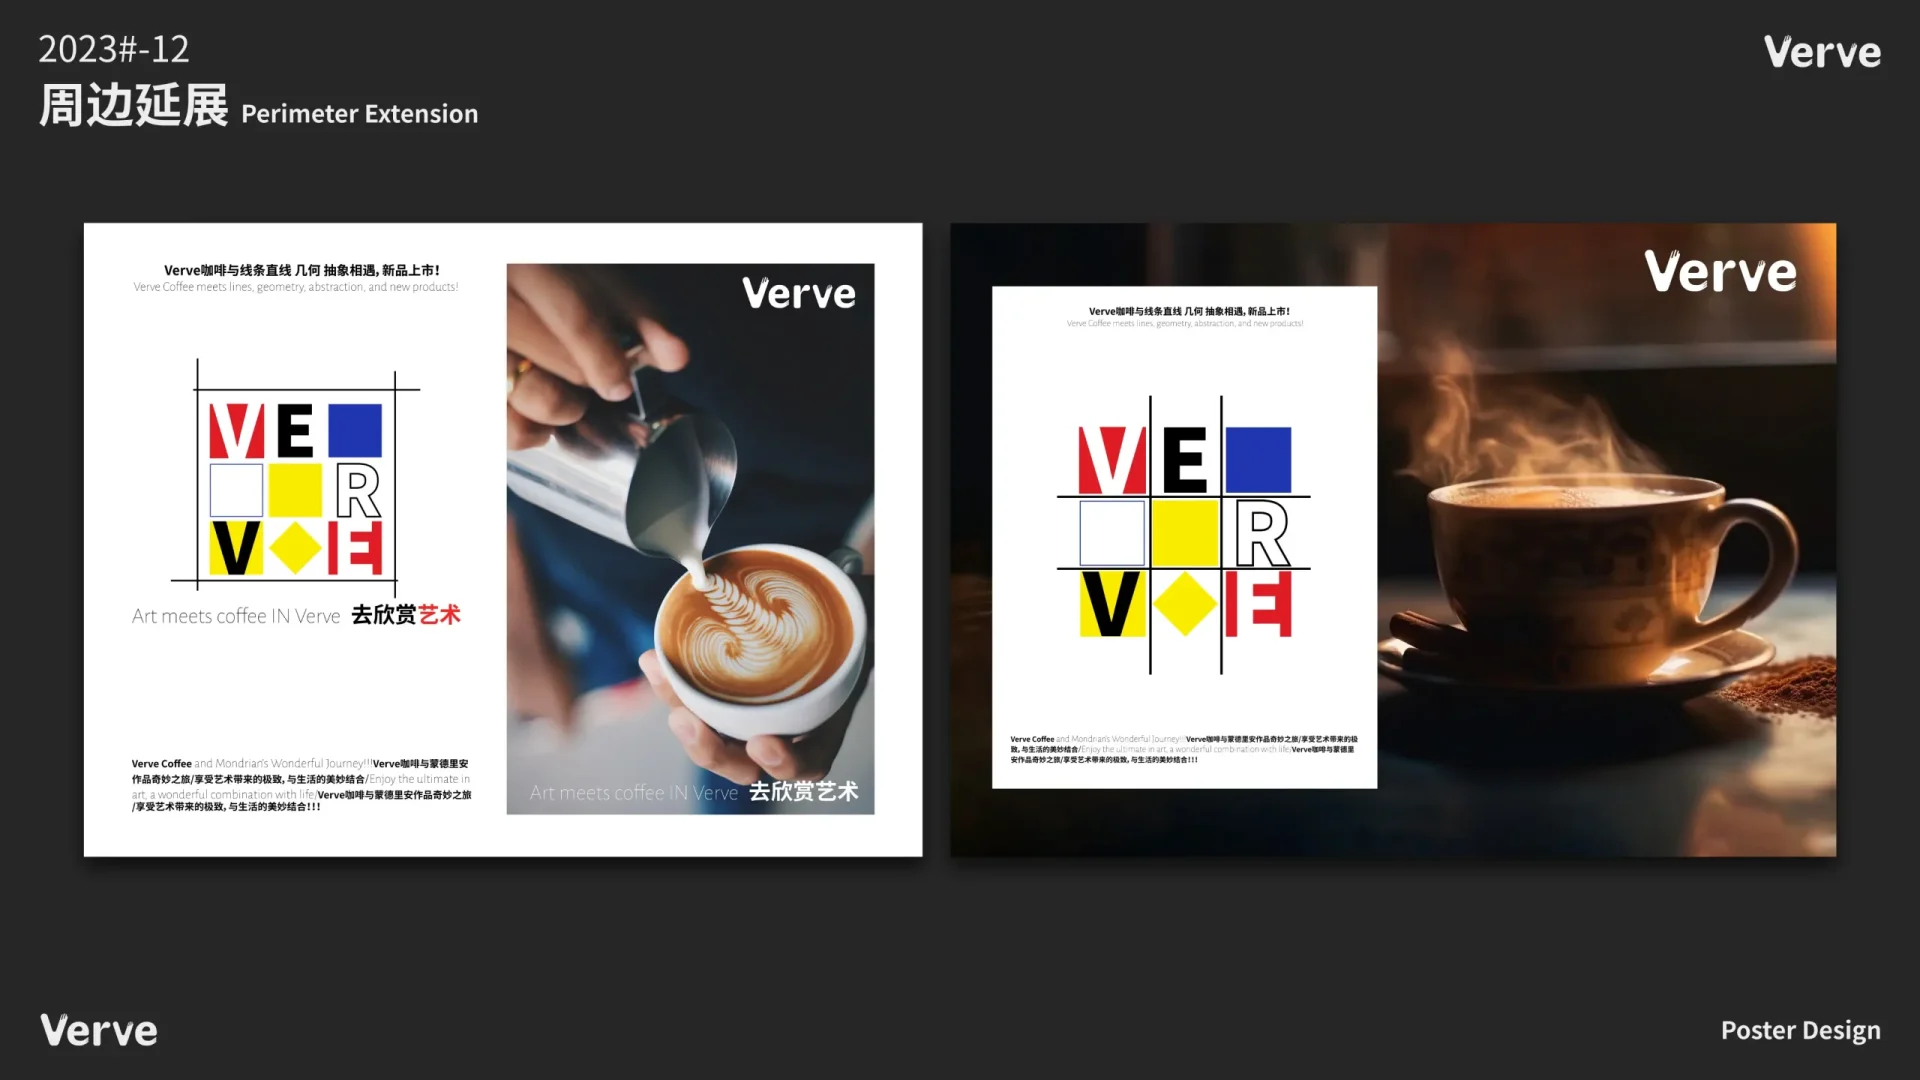
Task: Click the Perimeter Extension subtitle
Action: (x=359, y=114)
